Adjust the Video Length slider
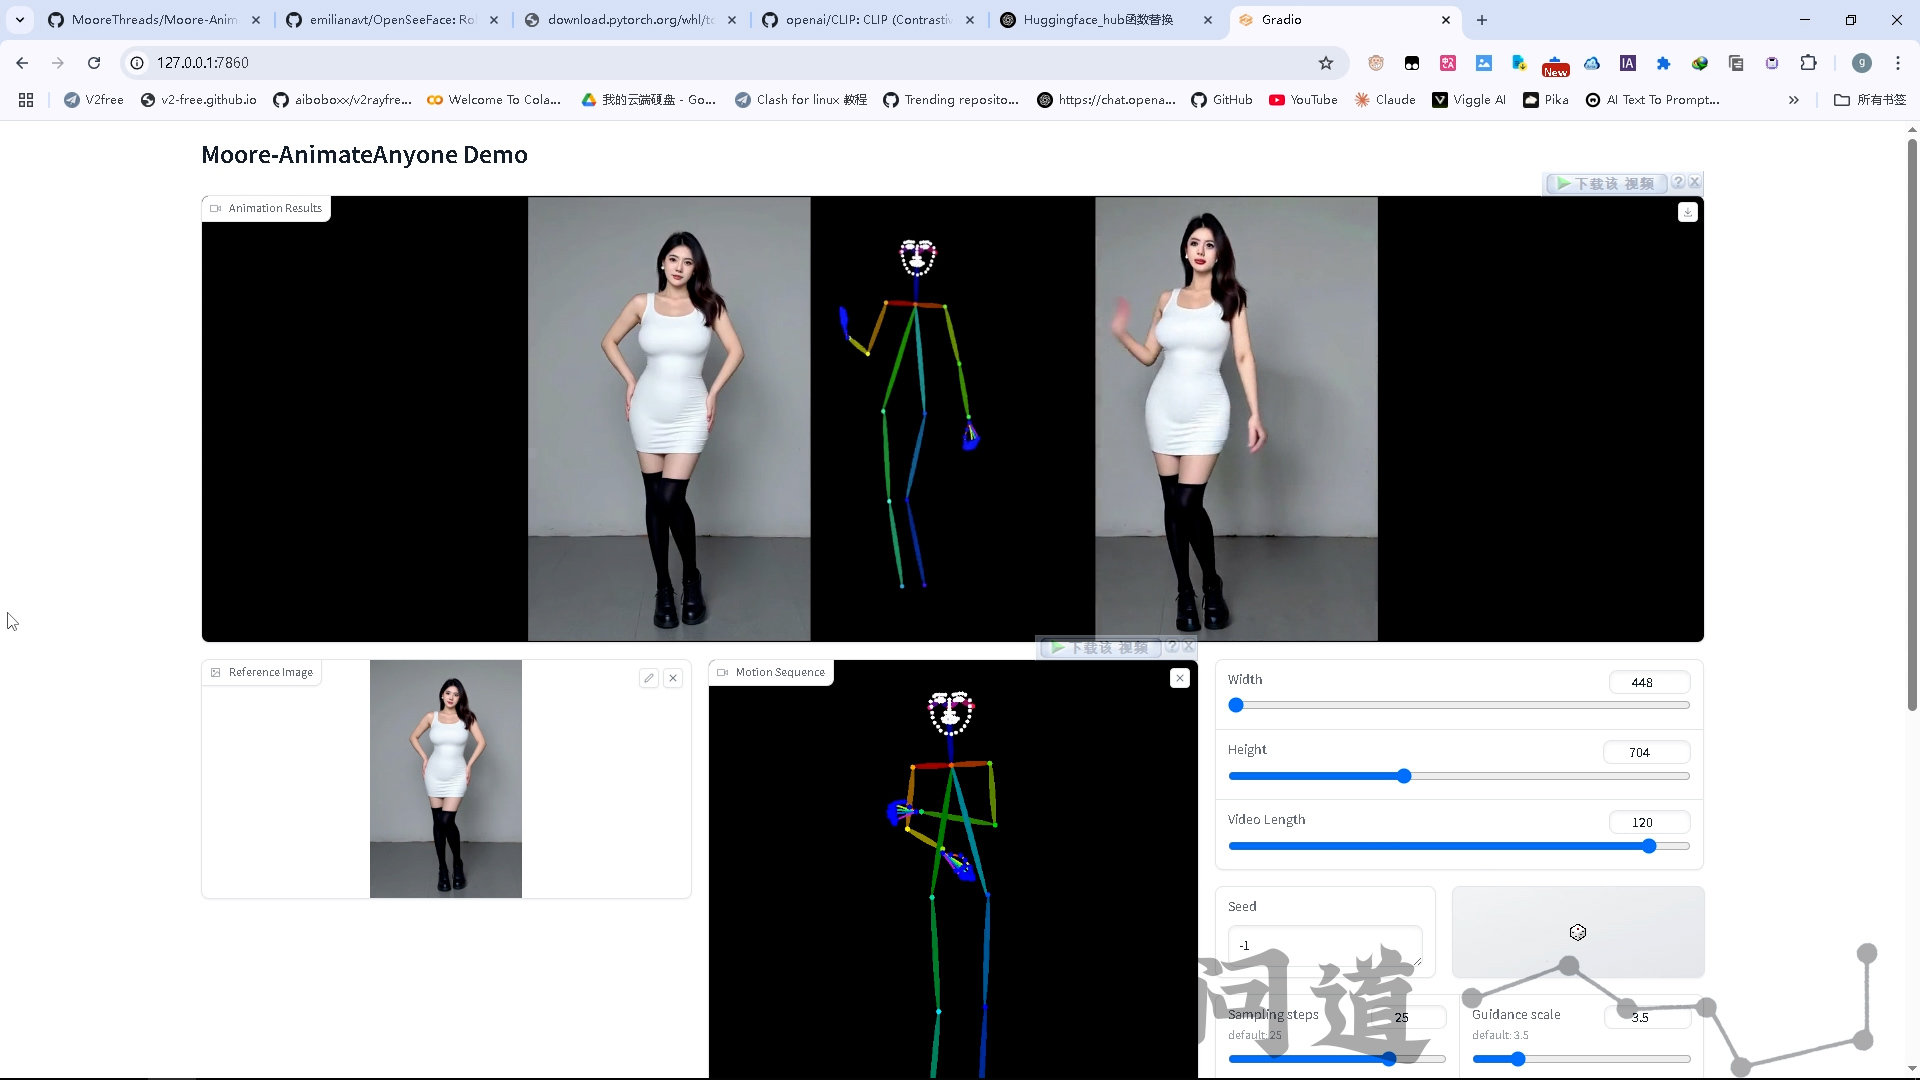 click(1649, 846)
